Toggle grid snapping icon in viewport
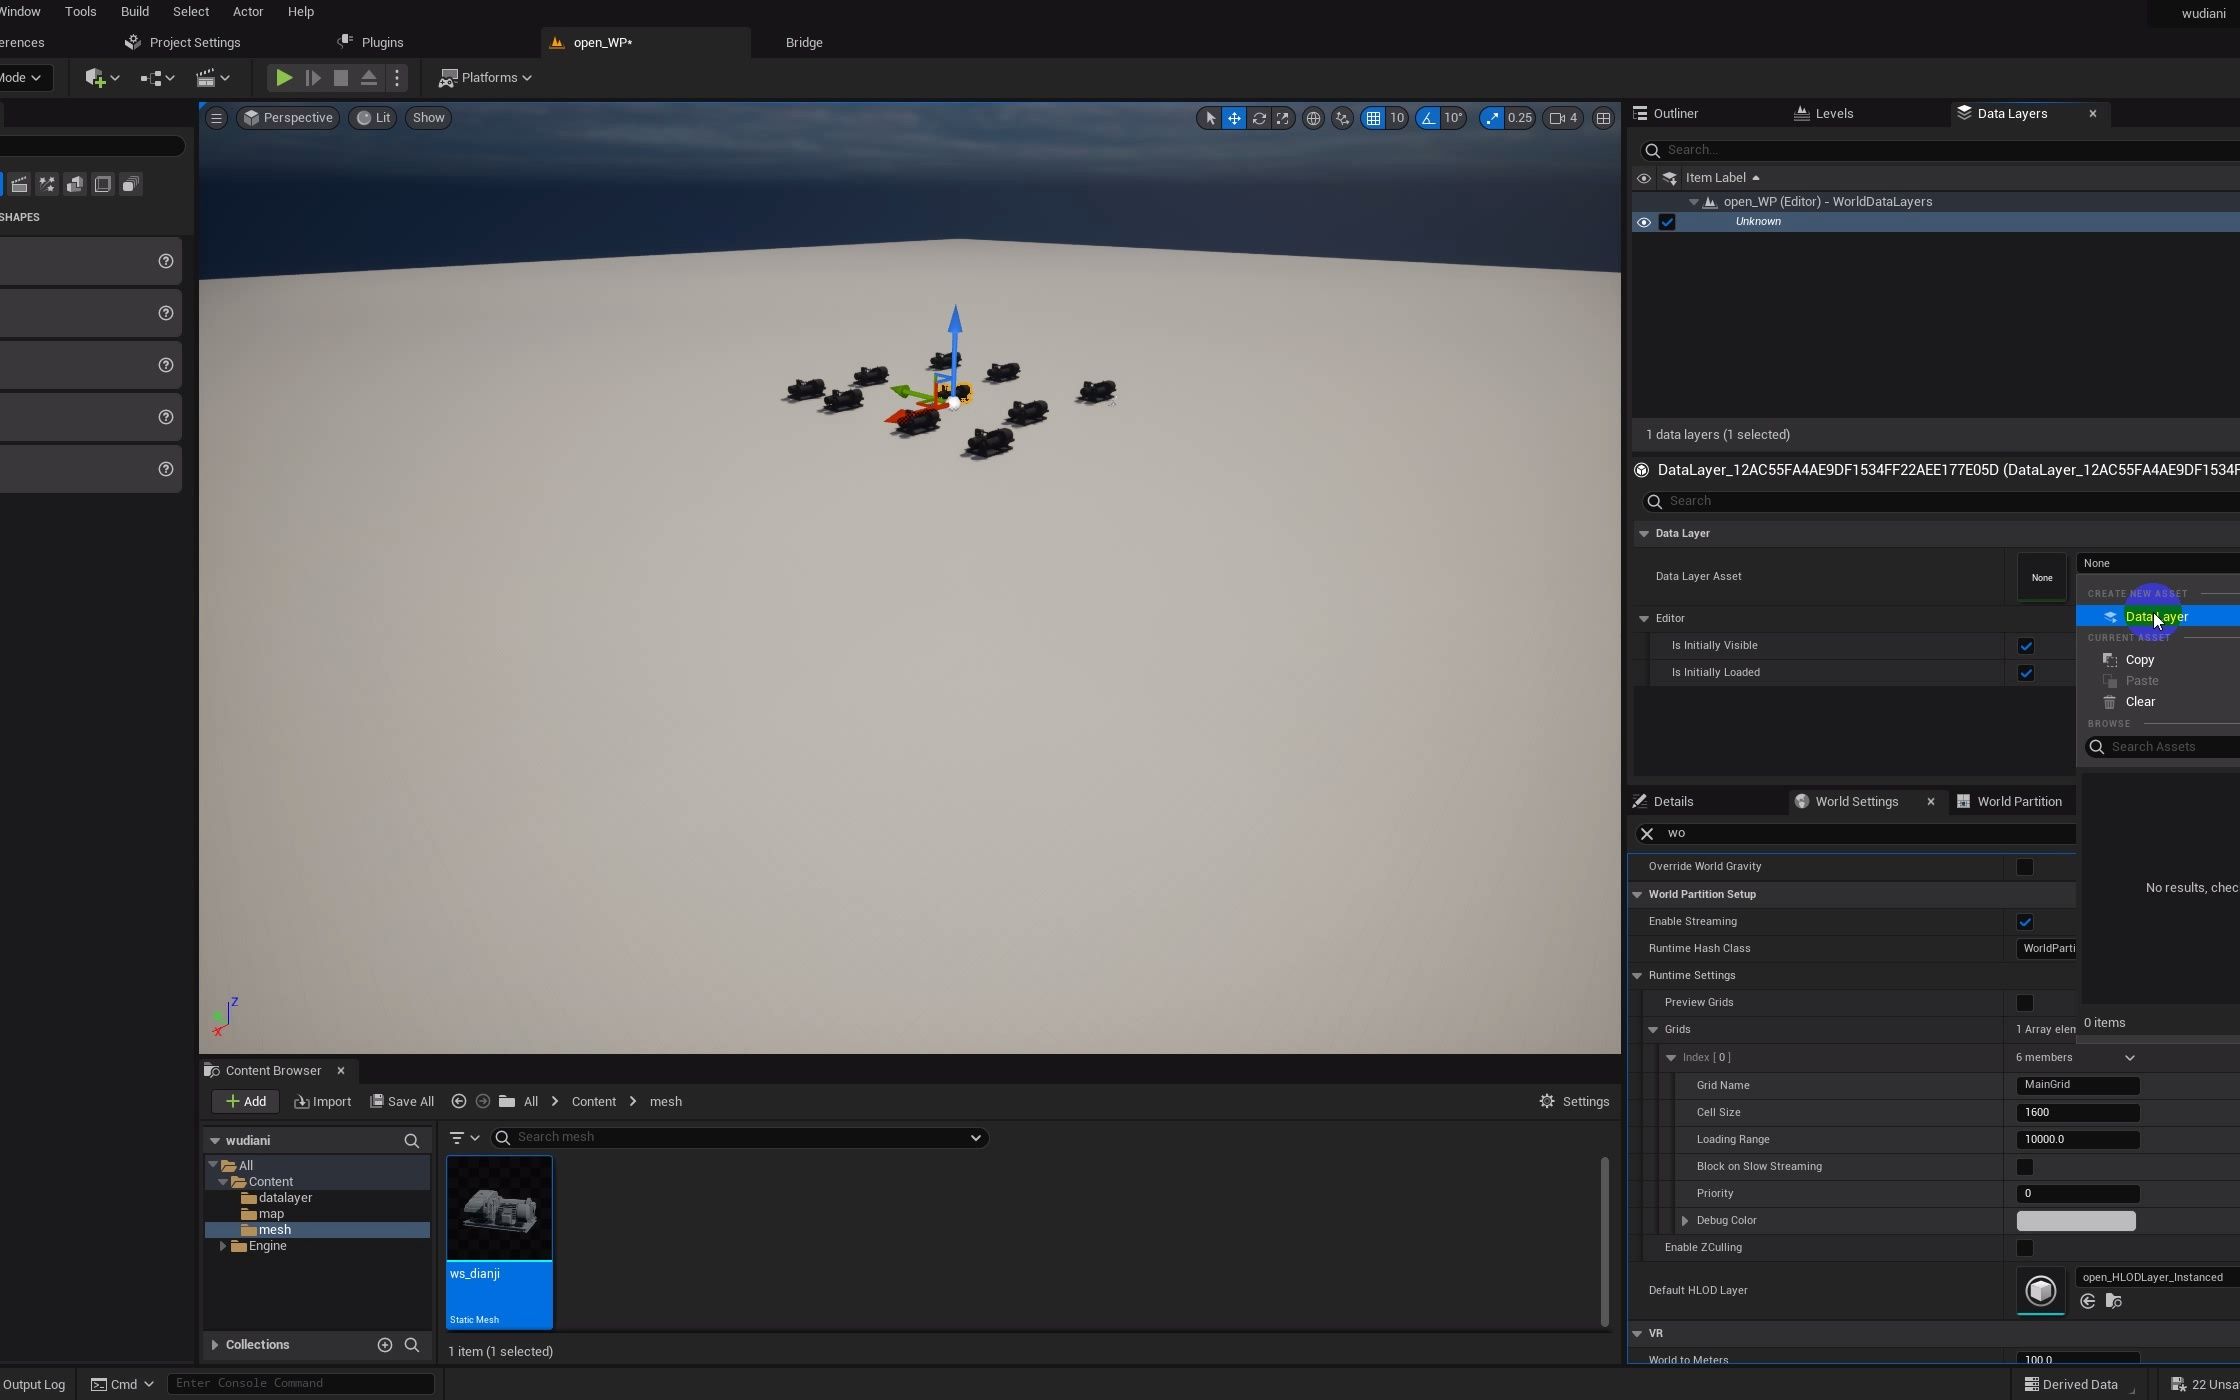Screen dimensions: 2240x1400 (x=1373, y=118)
